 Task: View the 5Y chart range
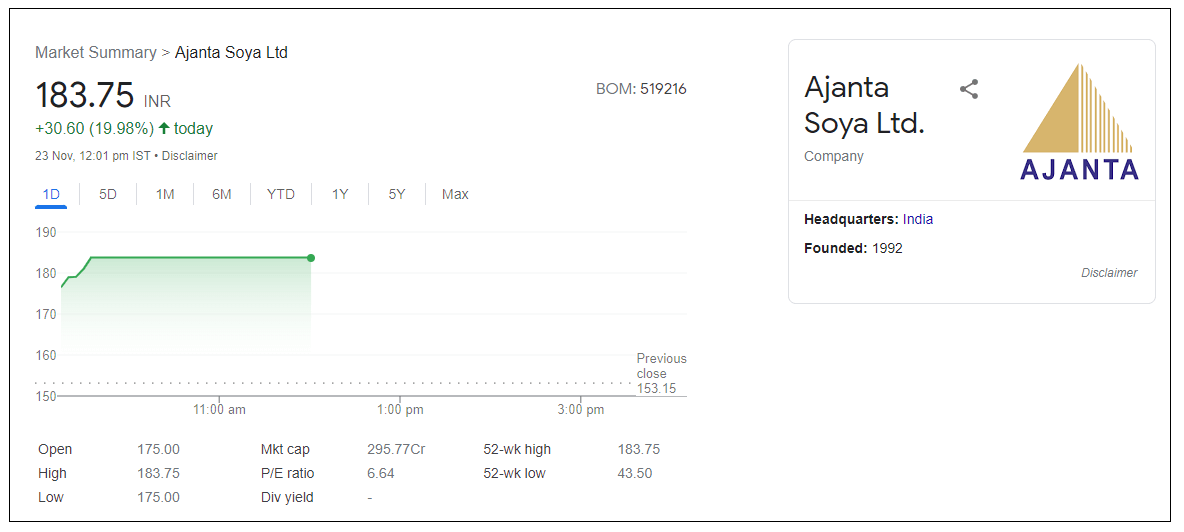pos(397,194)
